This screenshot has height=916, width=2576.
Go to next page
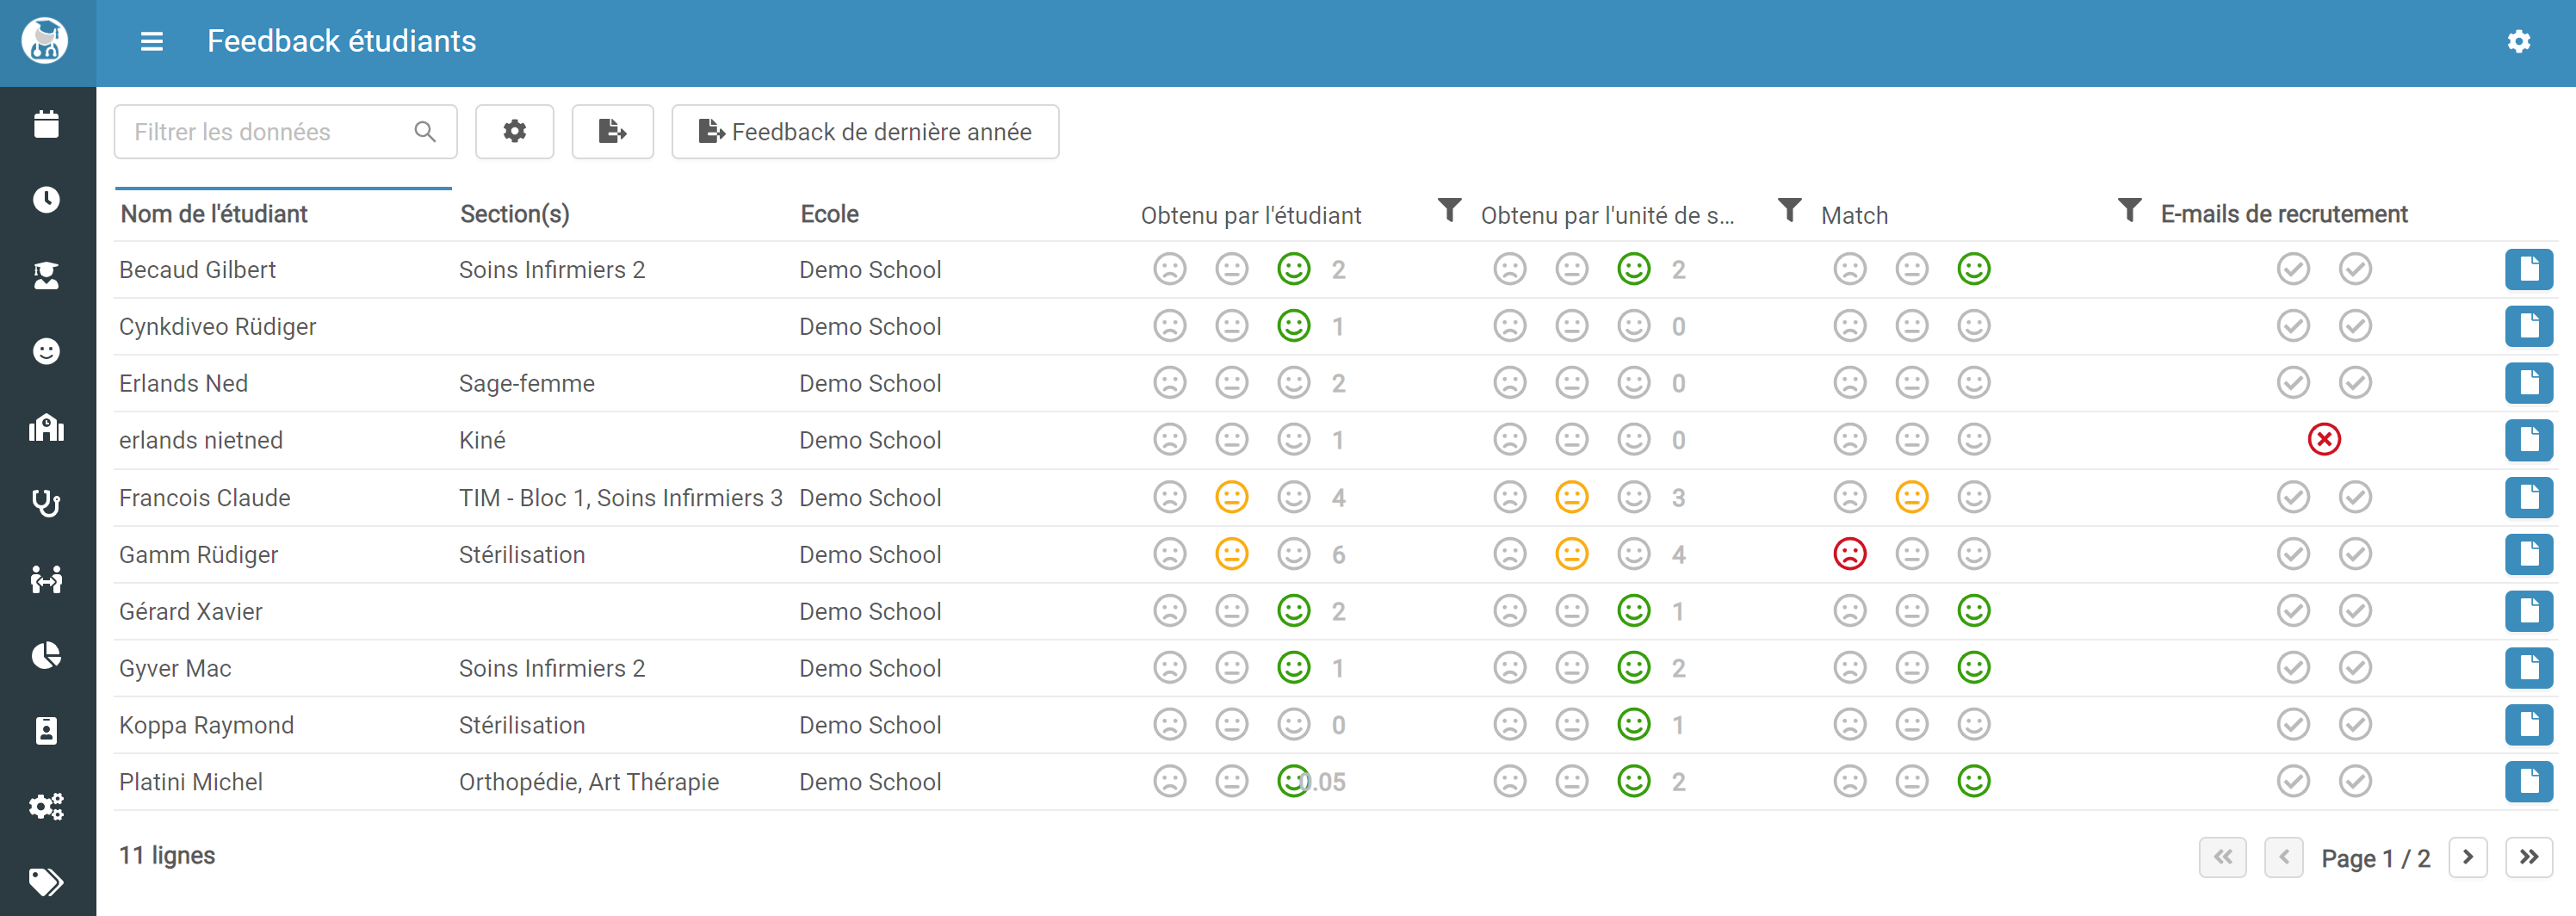[2467, 857]
